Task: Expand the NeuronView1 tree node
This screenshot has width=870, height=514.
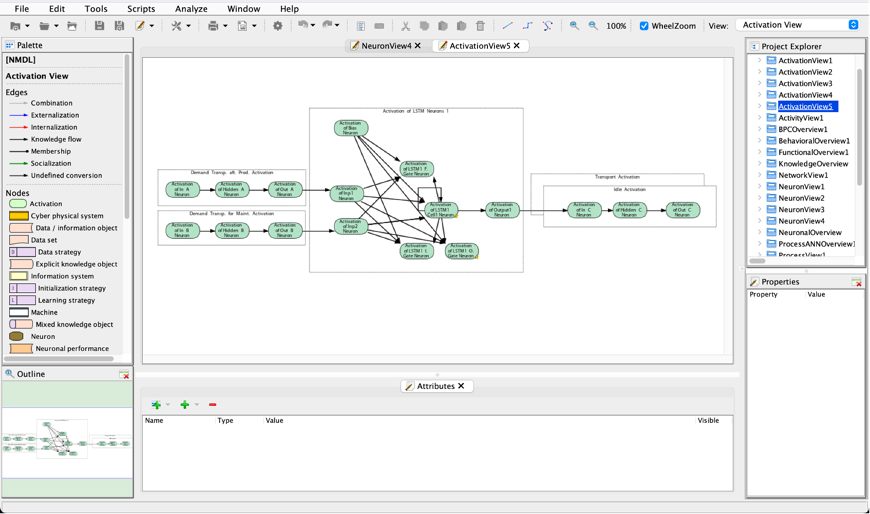Action: pyautogui.click(x=760, y=187)
